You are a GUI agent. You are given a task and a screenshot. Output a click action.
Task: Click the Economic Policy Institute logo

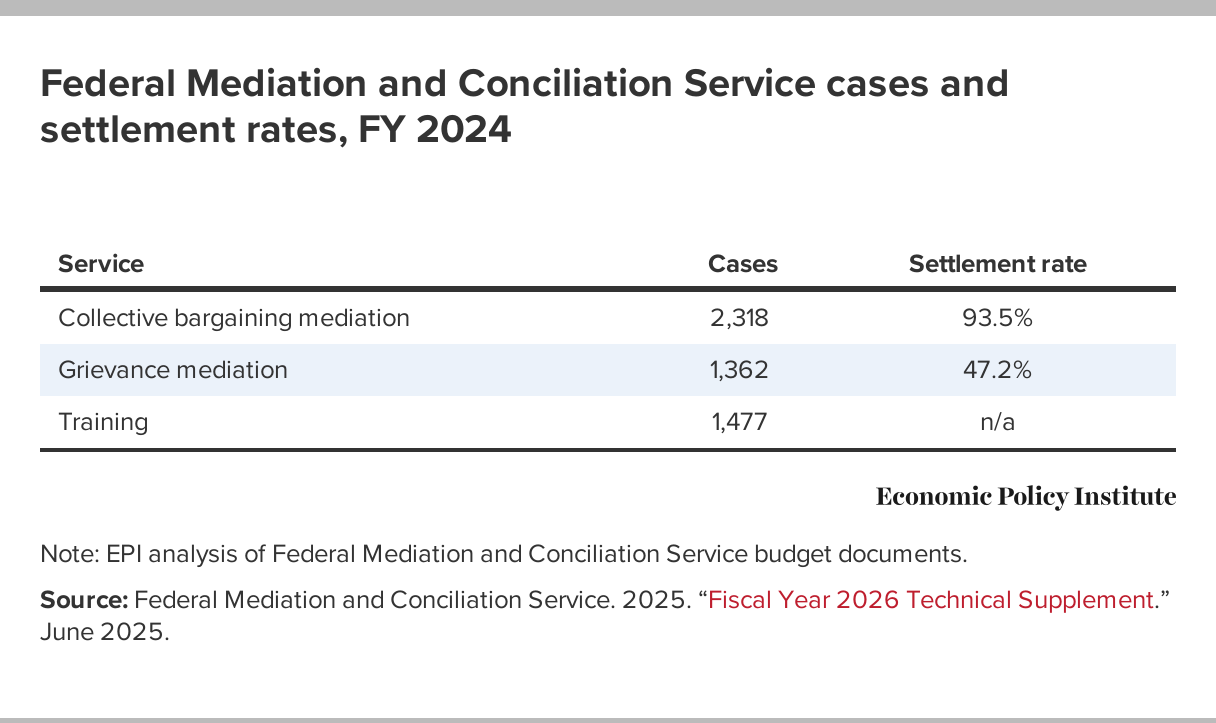pyautogui.click(x=1025, y=497)
